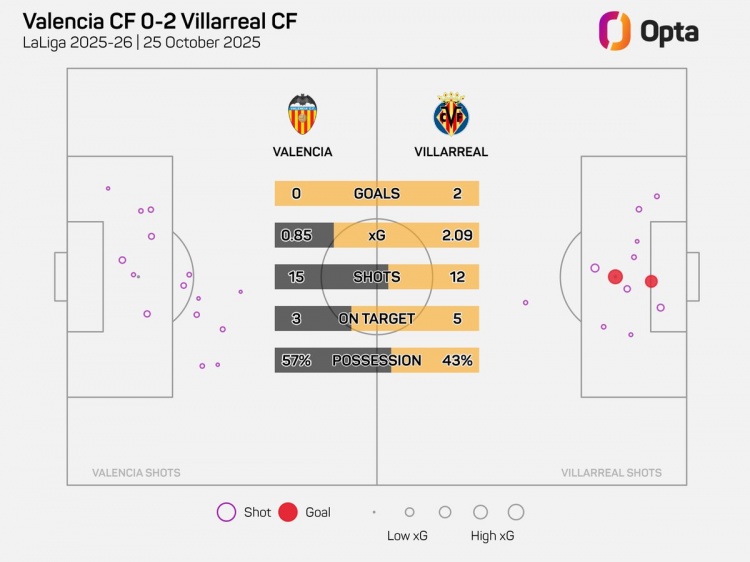Click the xG stat row label
The image size is (750, 562).
tap(376, 235)
